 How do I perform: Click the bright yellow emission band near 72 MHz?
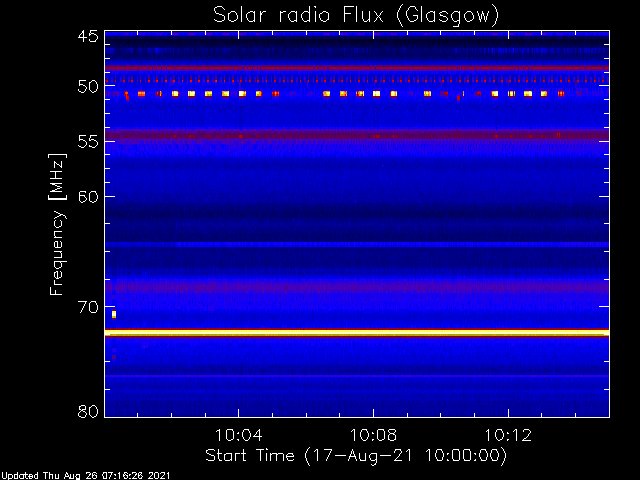click(x=357, y=333)
